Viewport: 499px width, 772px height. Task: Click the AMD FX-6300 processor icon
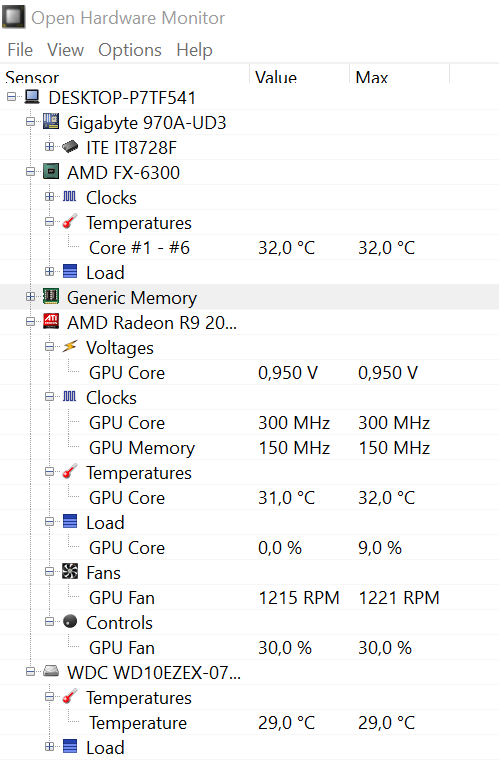51,172
